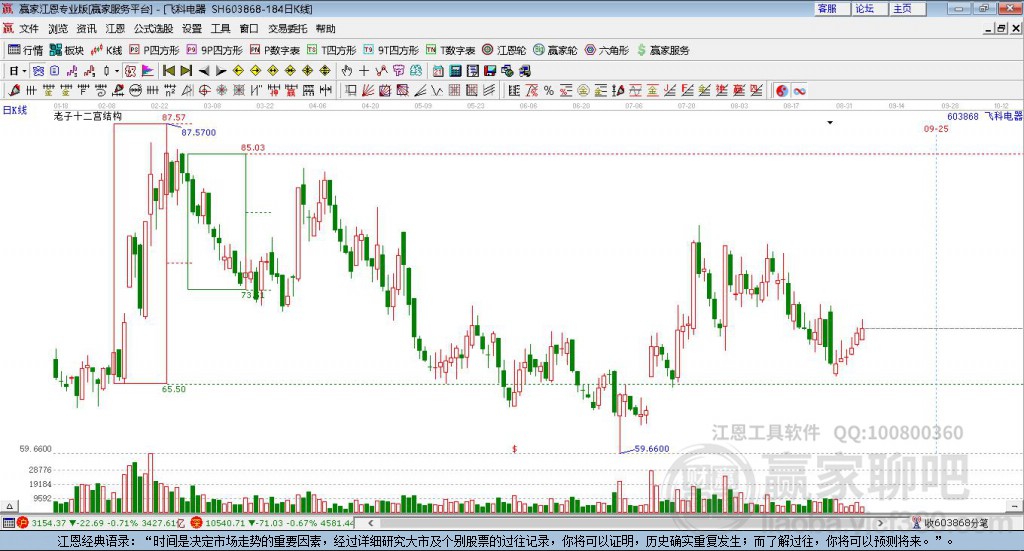Open the 六角形 hexagon tool
This screenshot has width=1024, height=551.
[607, 50]
